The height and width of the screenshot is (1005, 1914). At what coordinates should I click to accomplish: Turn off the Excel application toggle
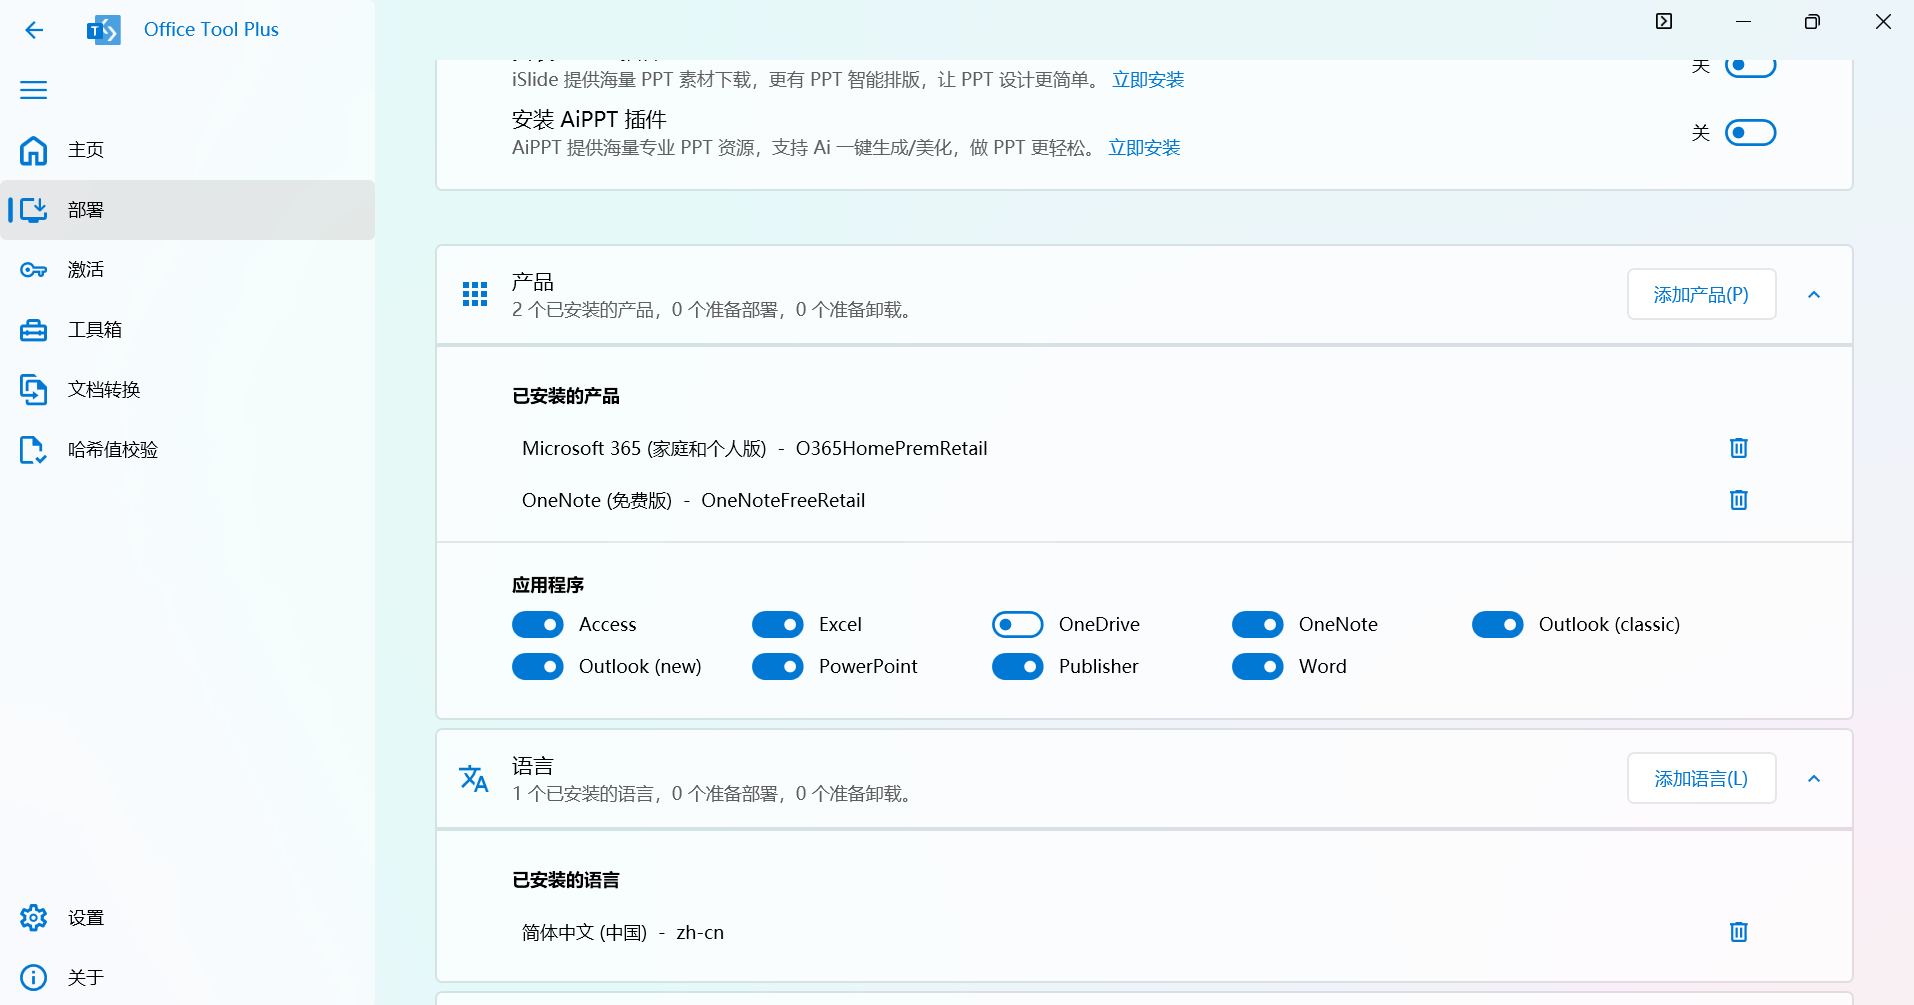point(777,624)
